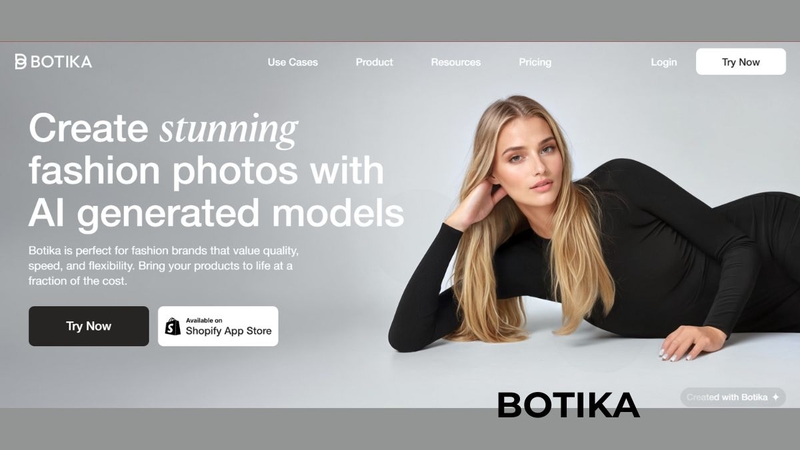Click the Botika logo icon in header
This screenshot has width=800, height=450.
[20, 62]
